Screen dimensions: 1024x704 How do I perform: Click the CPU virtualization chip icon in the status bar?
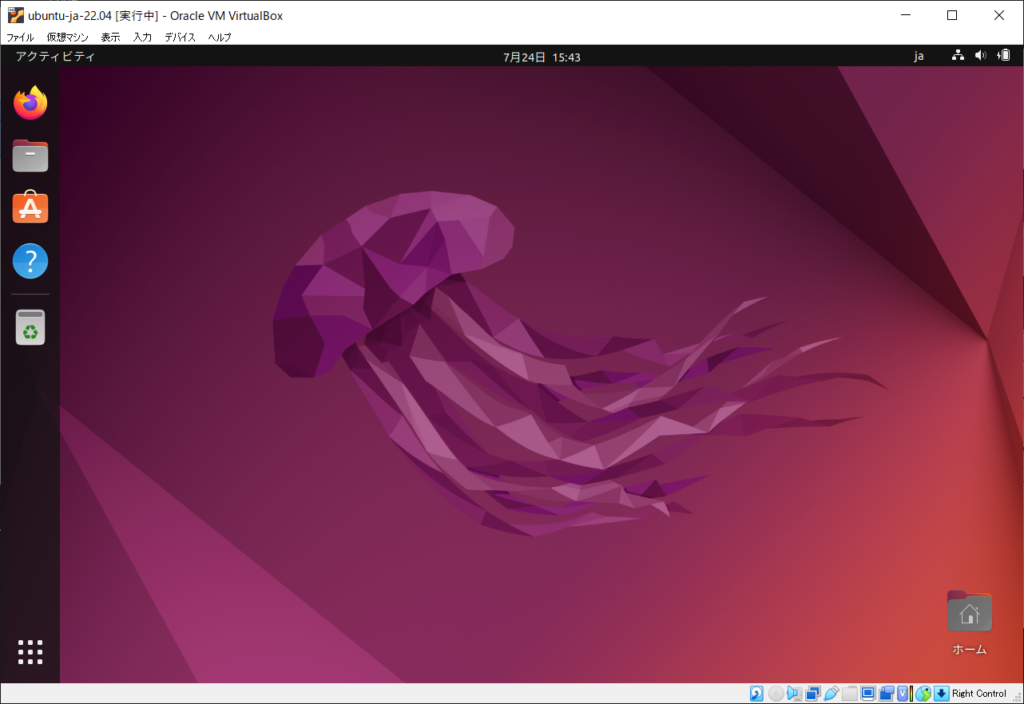point(904,694)
